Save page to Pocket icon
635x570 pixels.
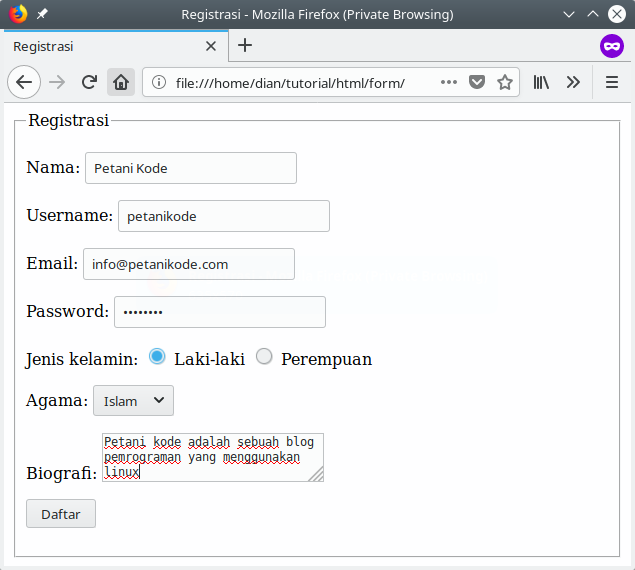[477, 82]
